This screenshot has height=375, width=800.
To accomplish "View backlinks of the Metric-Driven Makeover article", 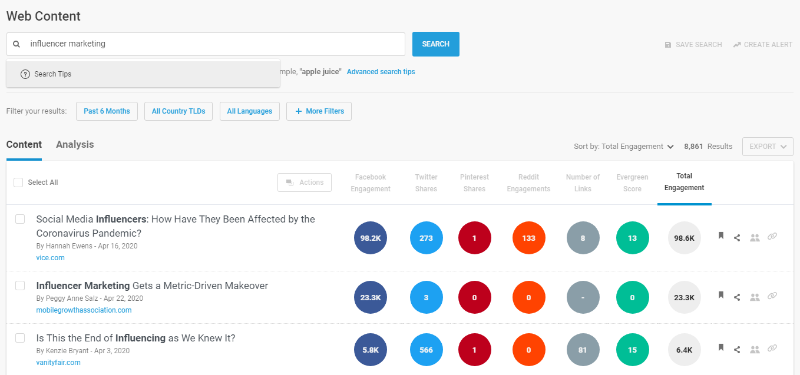I will [772, 295].
